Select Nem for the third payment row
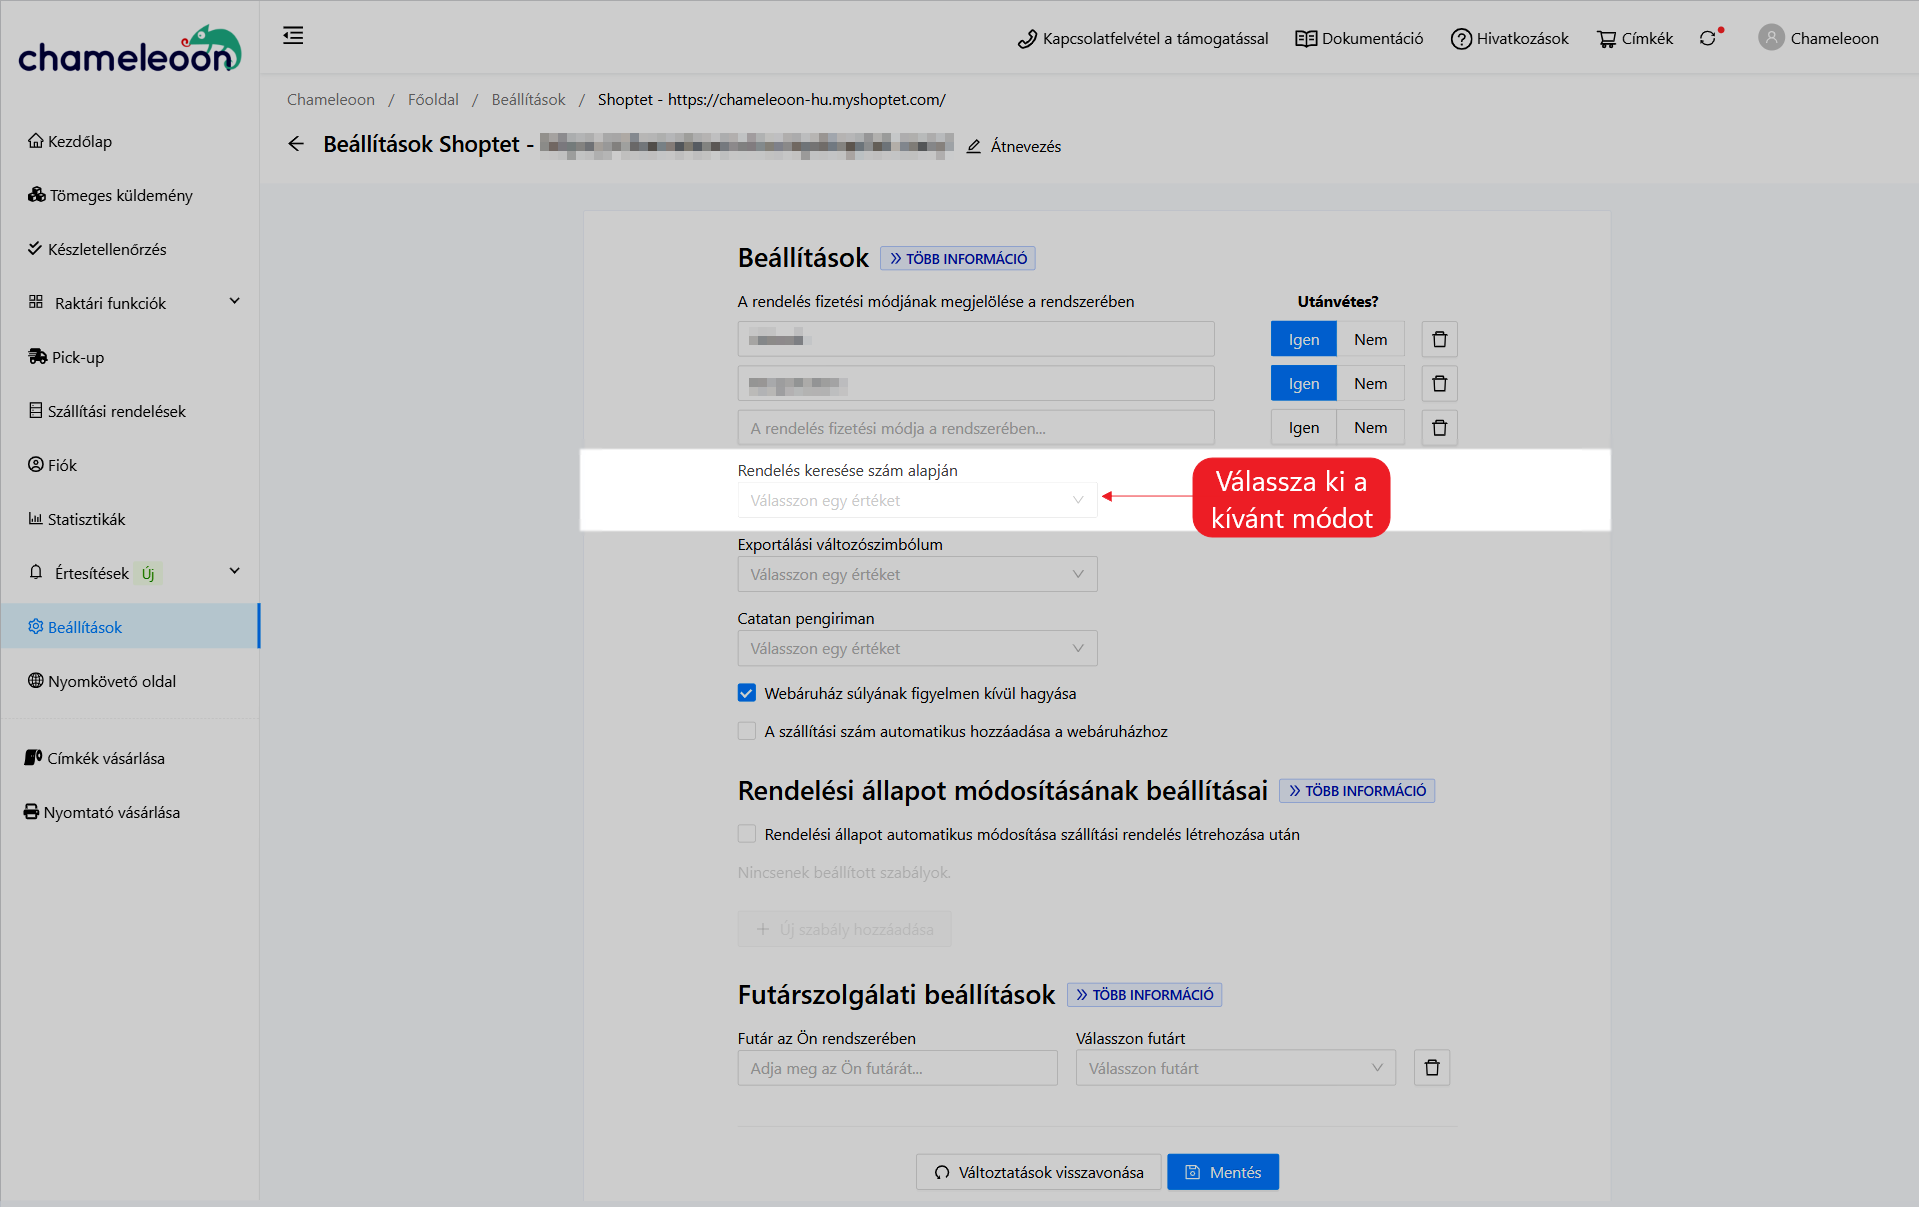 click(x=1370, y=428)
